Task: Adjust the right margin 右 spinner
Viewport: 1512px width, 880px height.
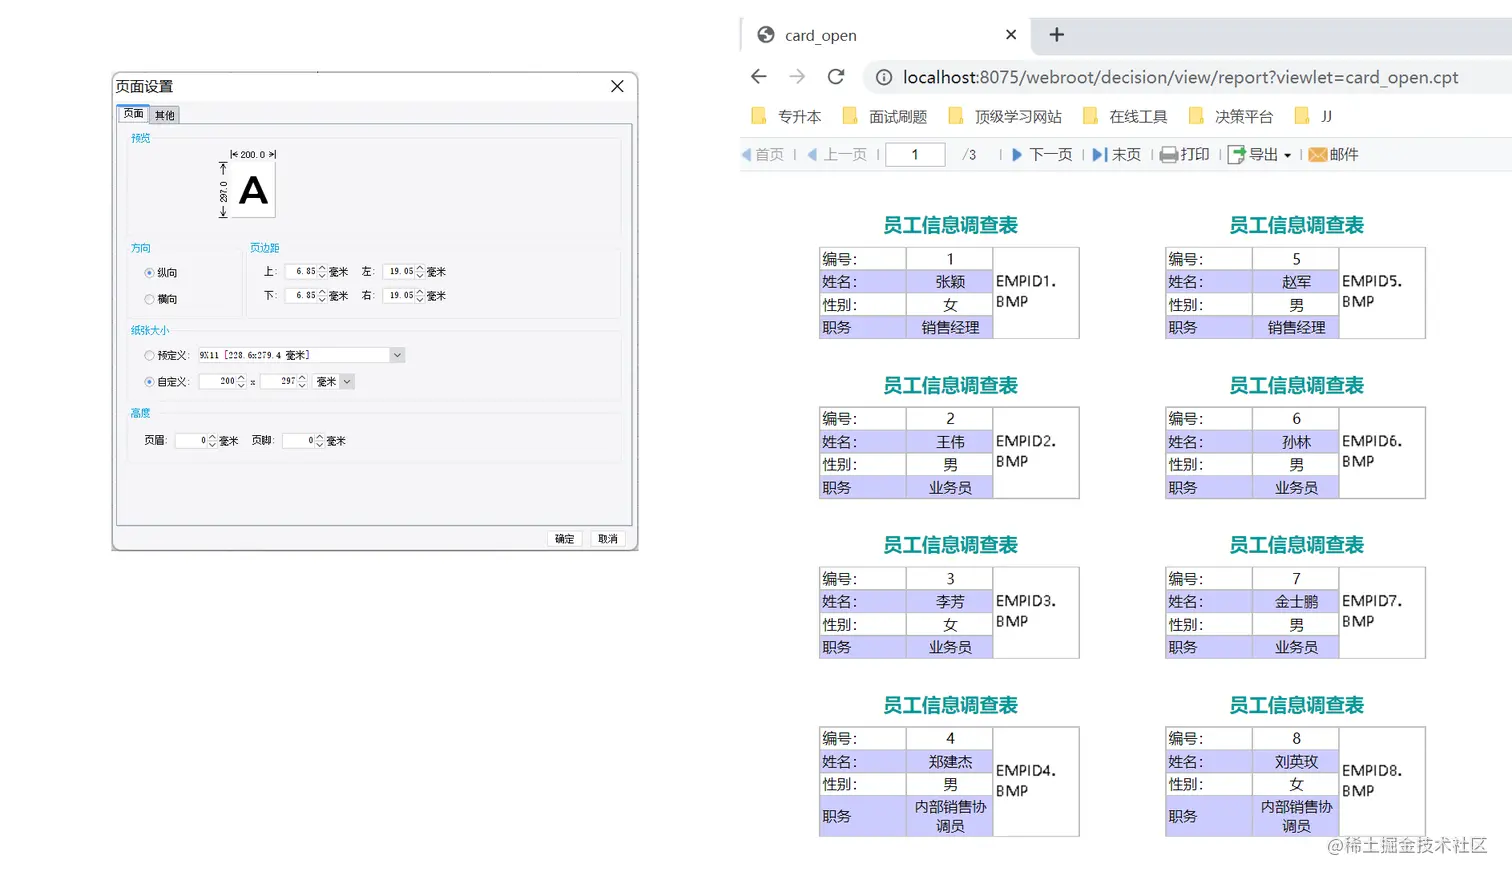Action: point(420,295)
